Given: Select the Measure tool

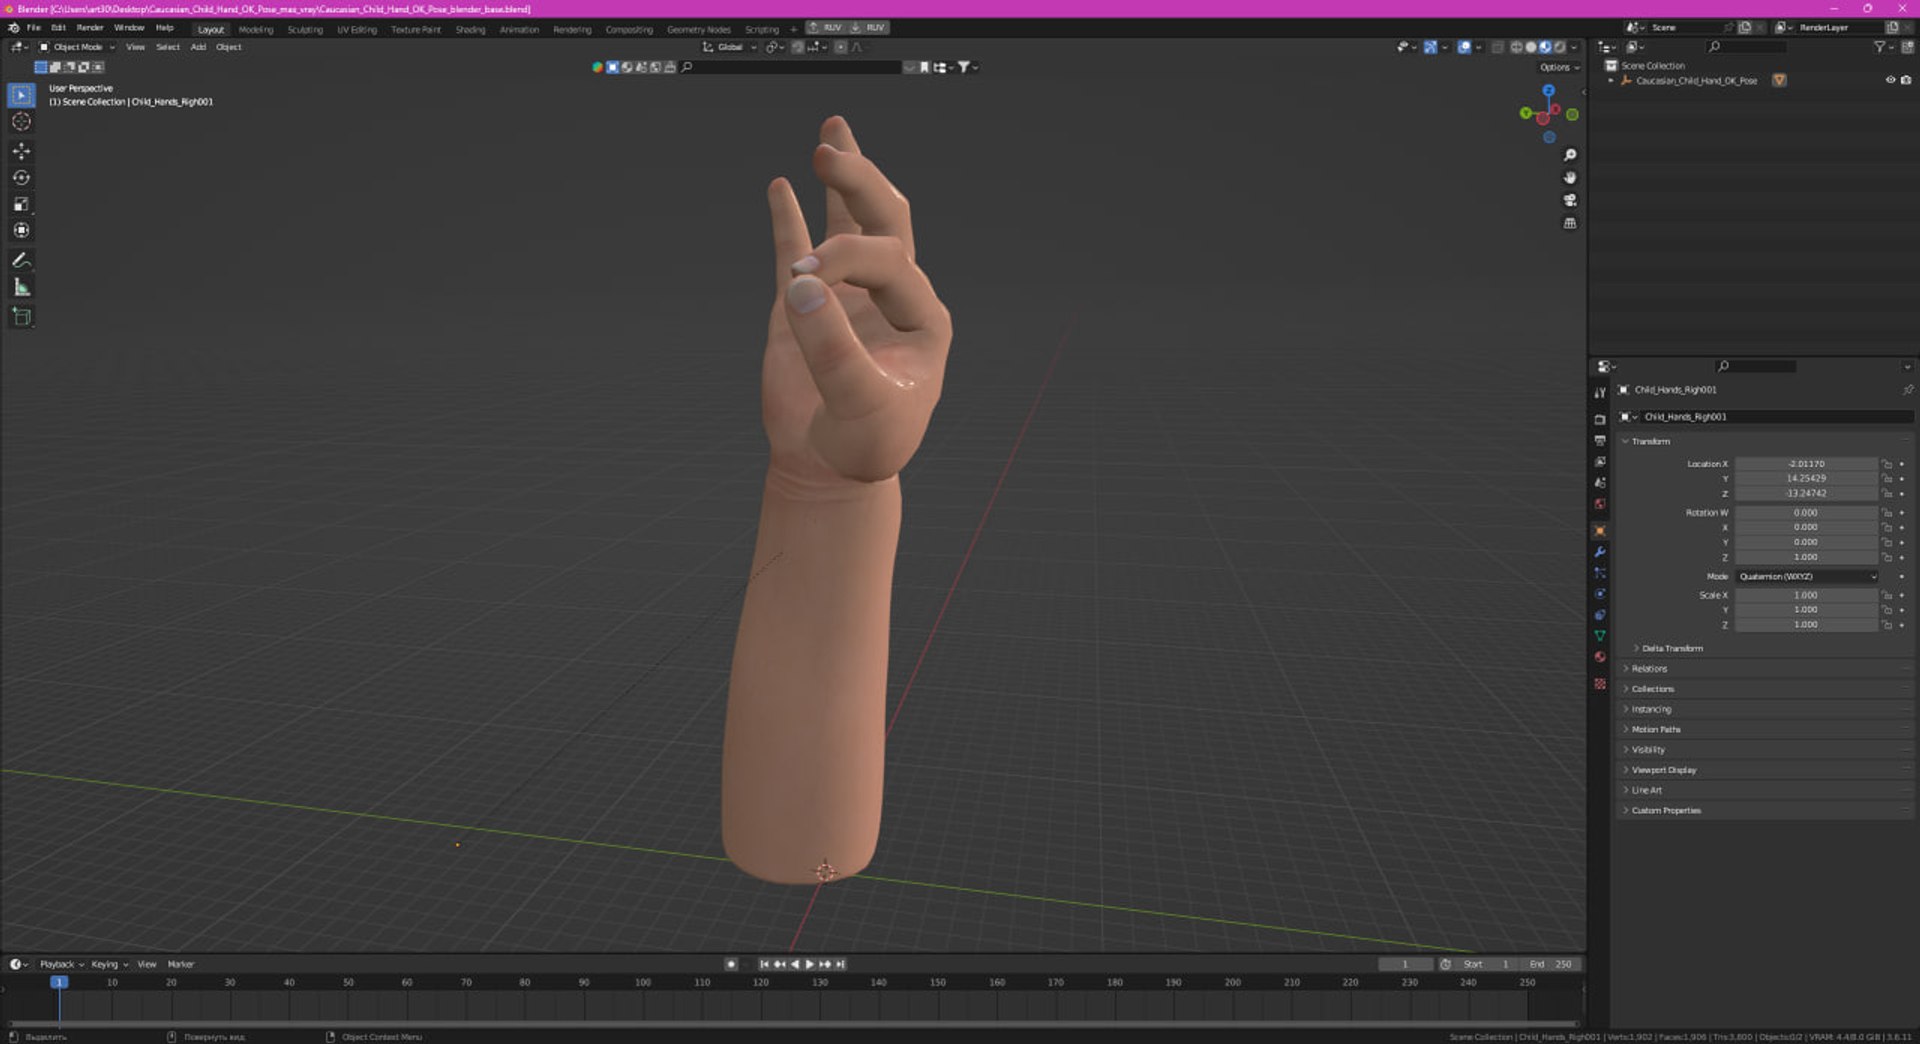Looking at the screenshot, I should (21, 287).
